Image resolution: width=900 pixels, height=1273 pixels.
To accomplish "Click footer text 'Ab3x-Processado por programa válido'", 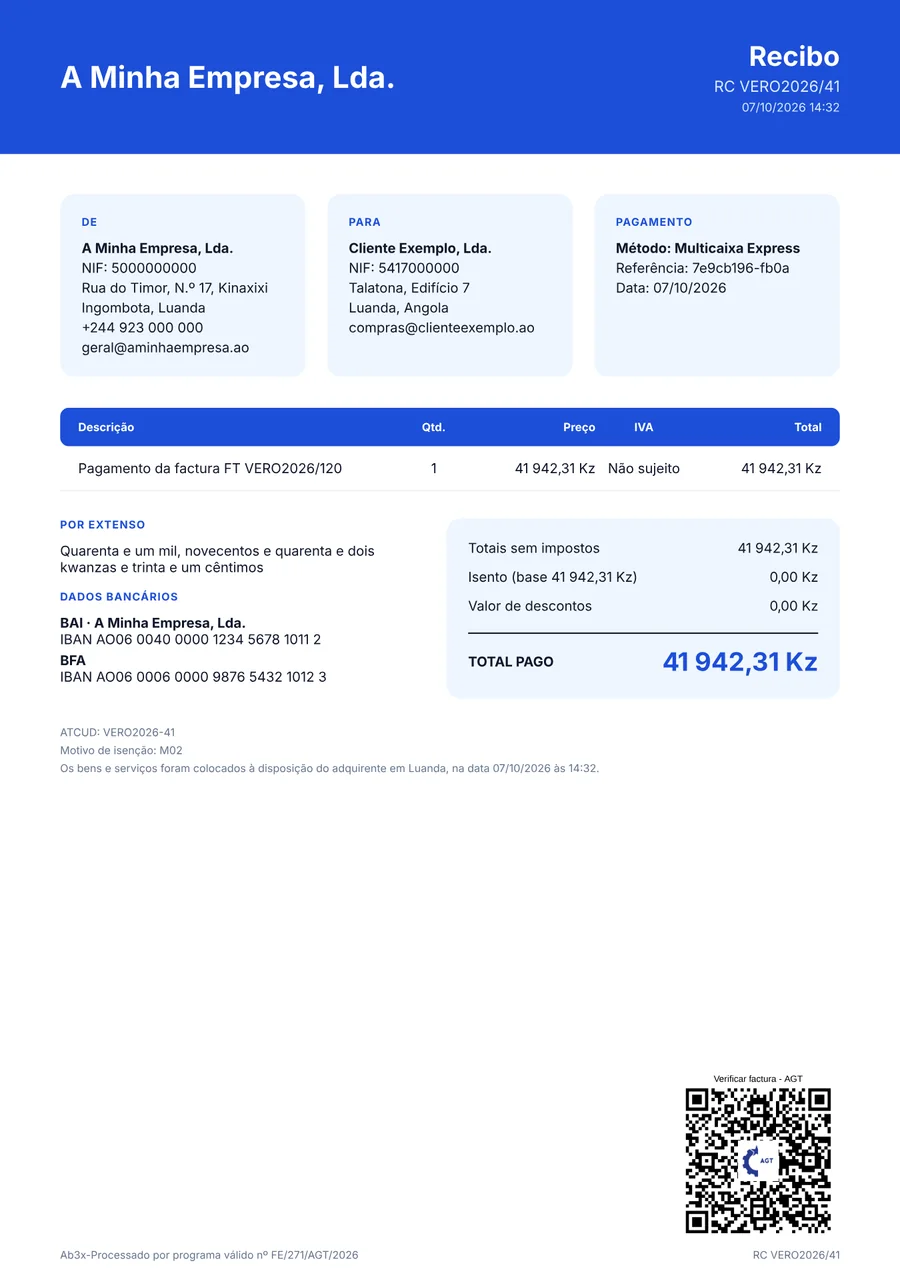I will click(209, 1255).
